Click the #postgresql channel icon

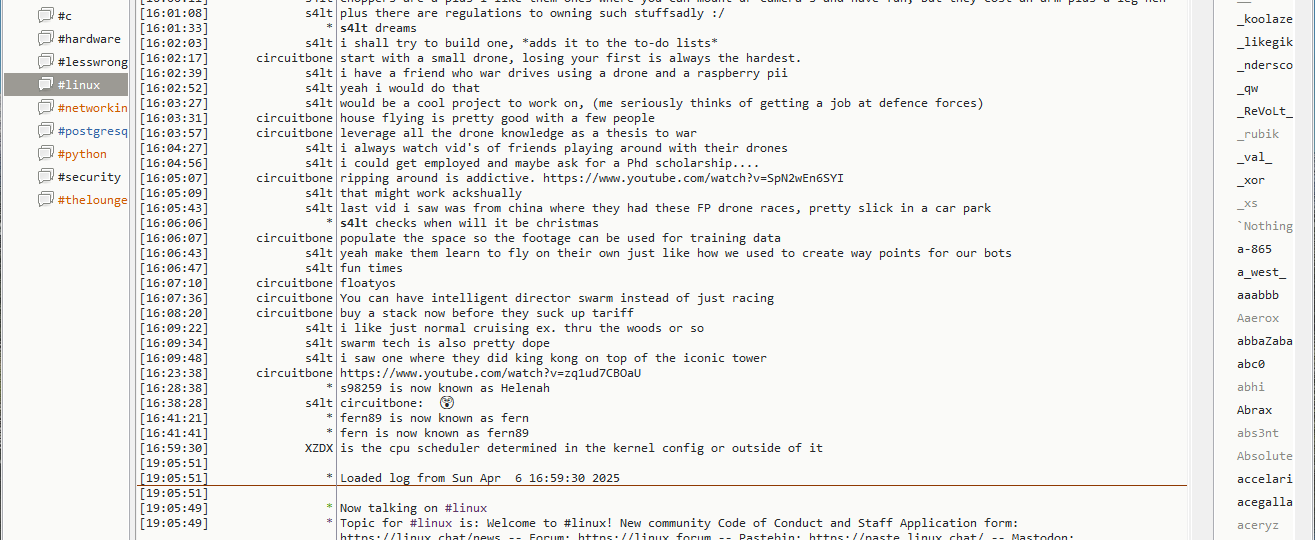pos(45,131)
